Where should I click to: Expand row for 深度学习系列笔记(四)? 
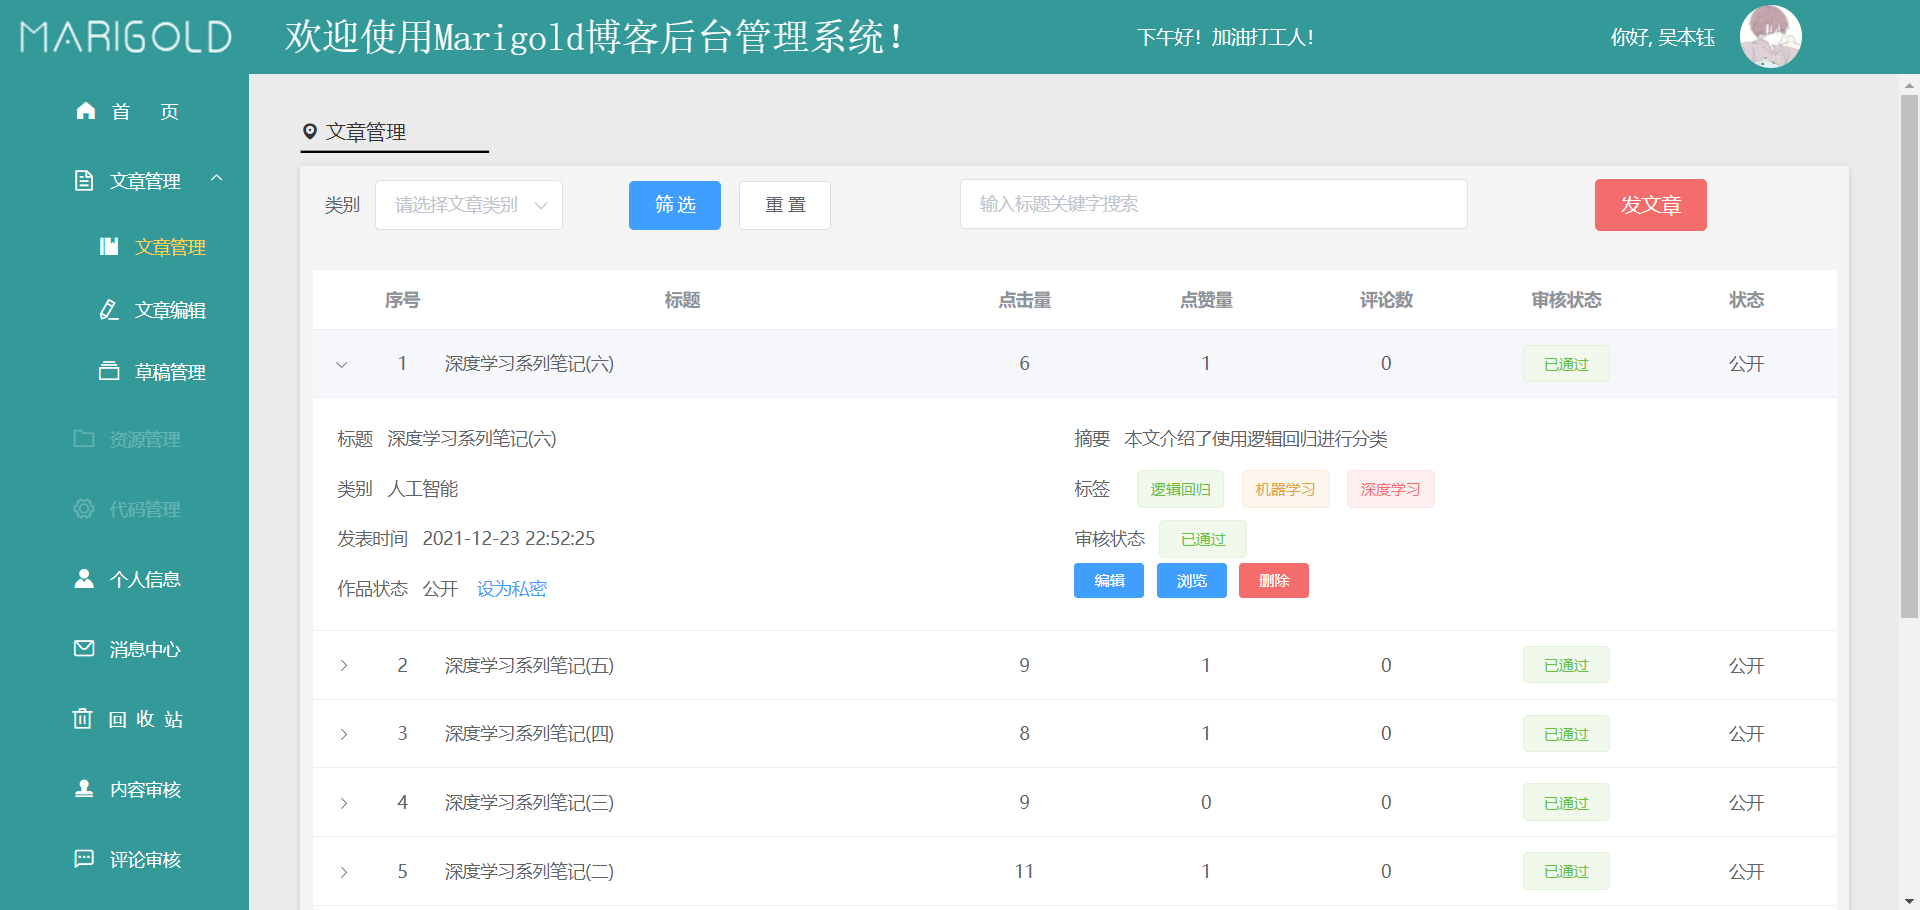click(x=343, y=733)
